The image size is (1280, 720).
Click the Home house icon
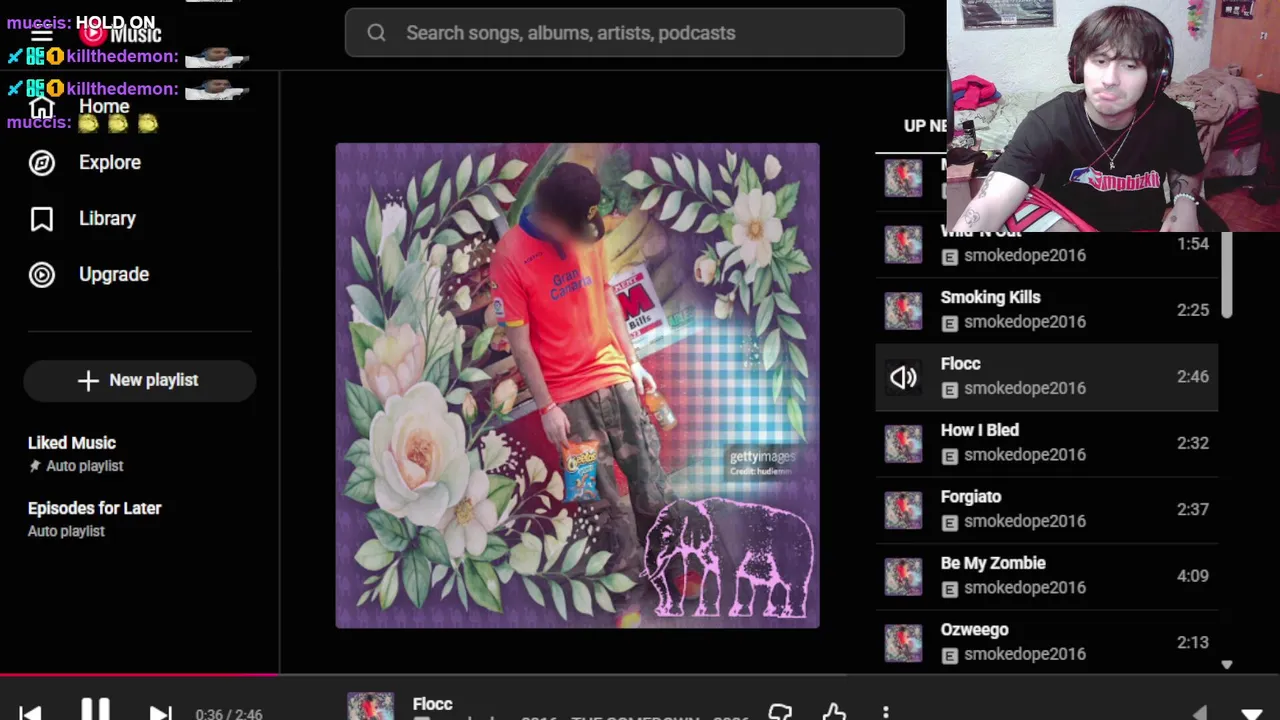tap(41, 106)
